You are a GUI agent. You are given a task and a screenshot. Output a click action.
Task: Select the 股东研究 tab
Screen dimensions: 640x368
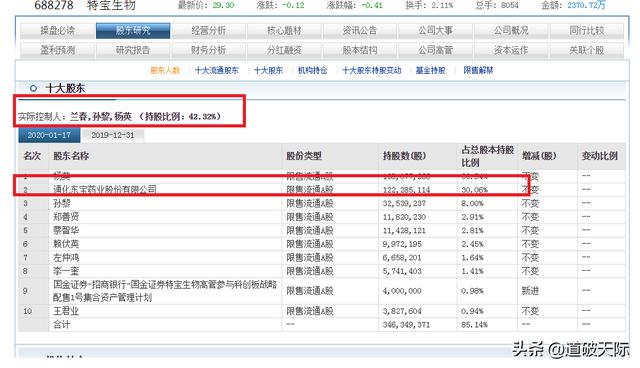coord(133,31)
